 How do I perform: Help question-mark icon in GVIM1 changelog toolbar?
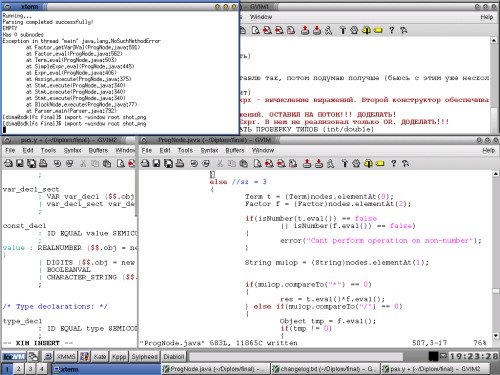point(392,30)
